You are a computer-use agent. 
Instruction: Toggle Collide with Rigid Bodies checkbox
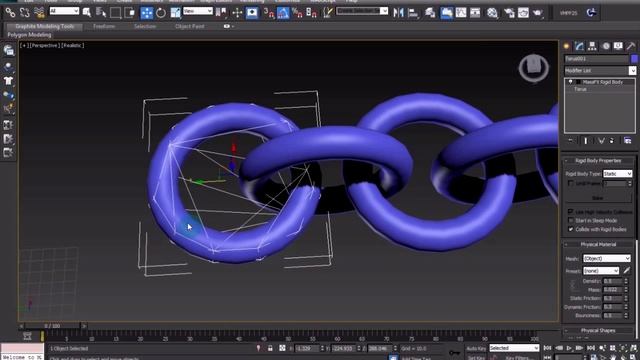571,229
